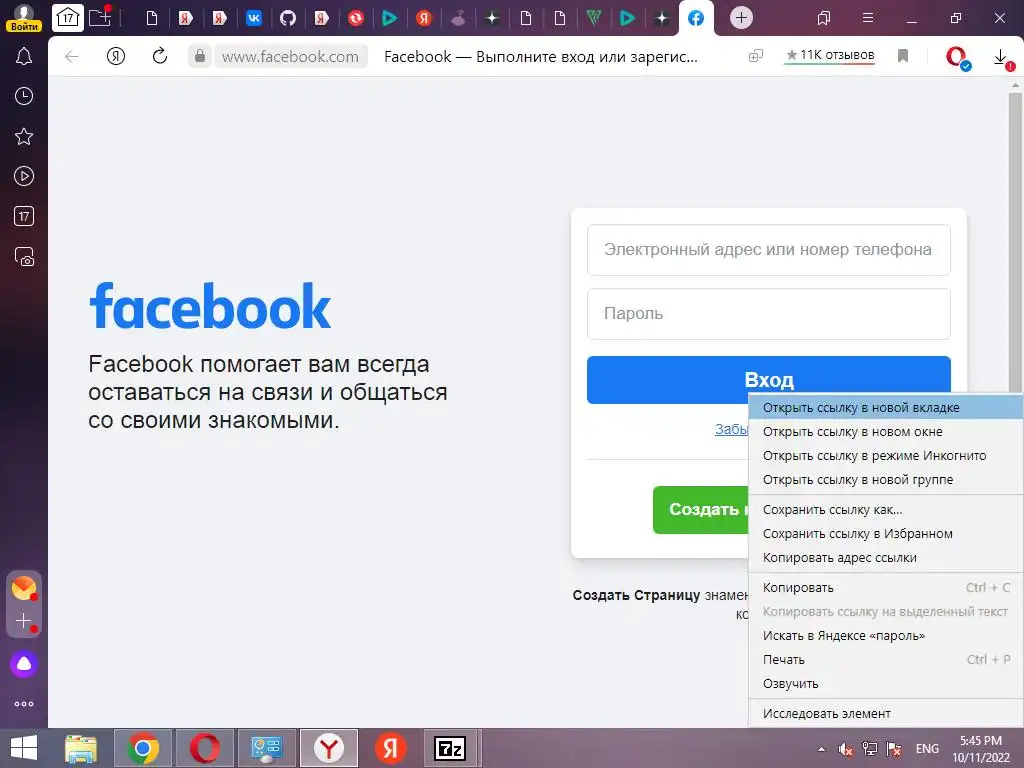Go back with the arrow button
The image size is (1024, 768).
pos(72,57)
